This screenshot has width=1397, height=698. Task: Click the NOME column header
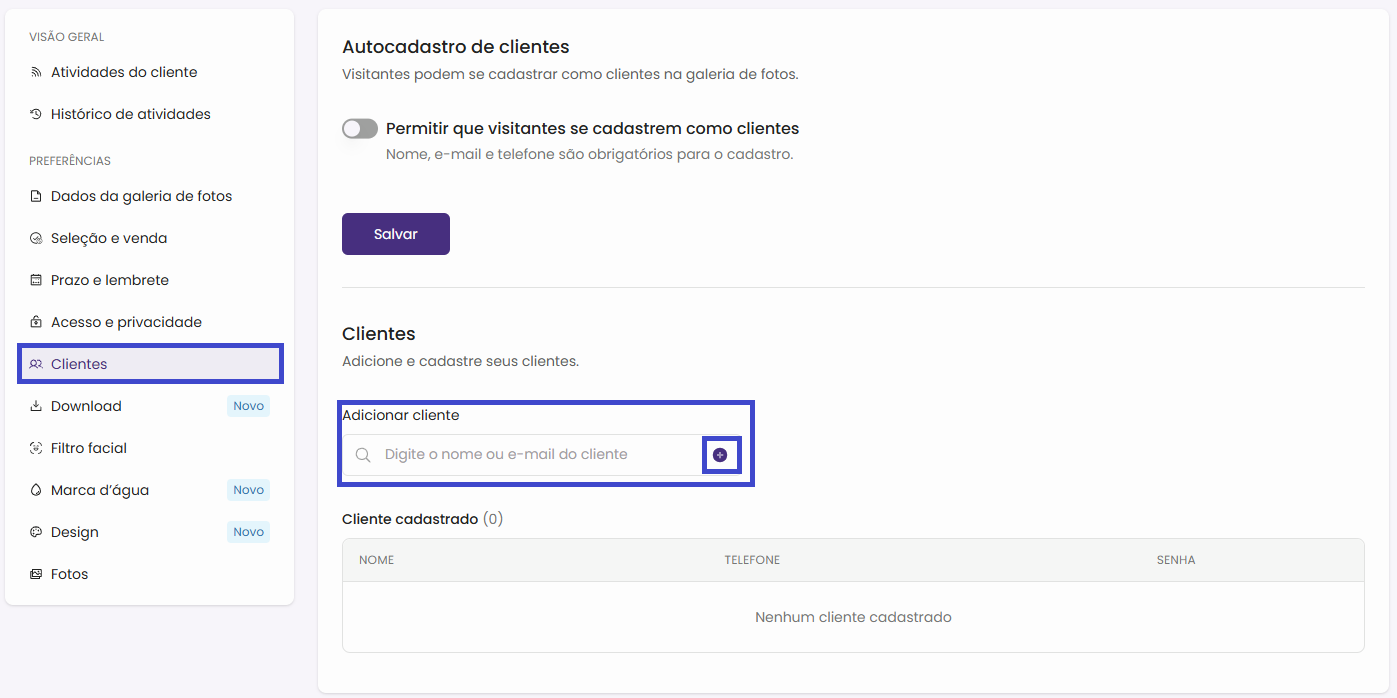pyautogui.click(x=376, y=560)
